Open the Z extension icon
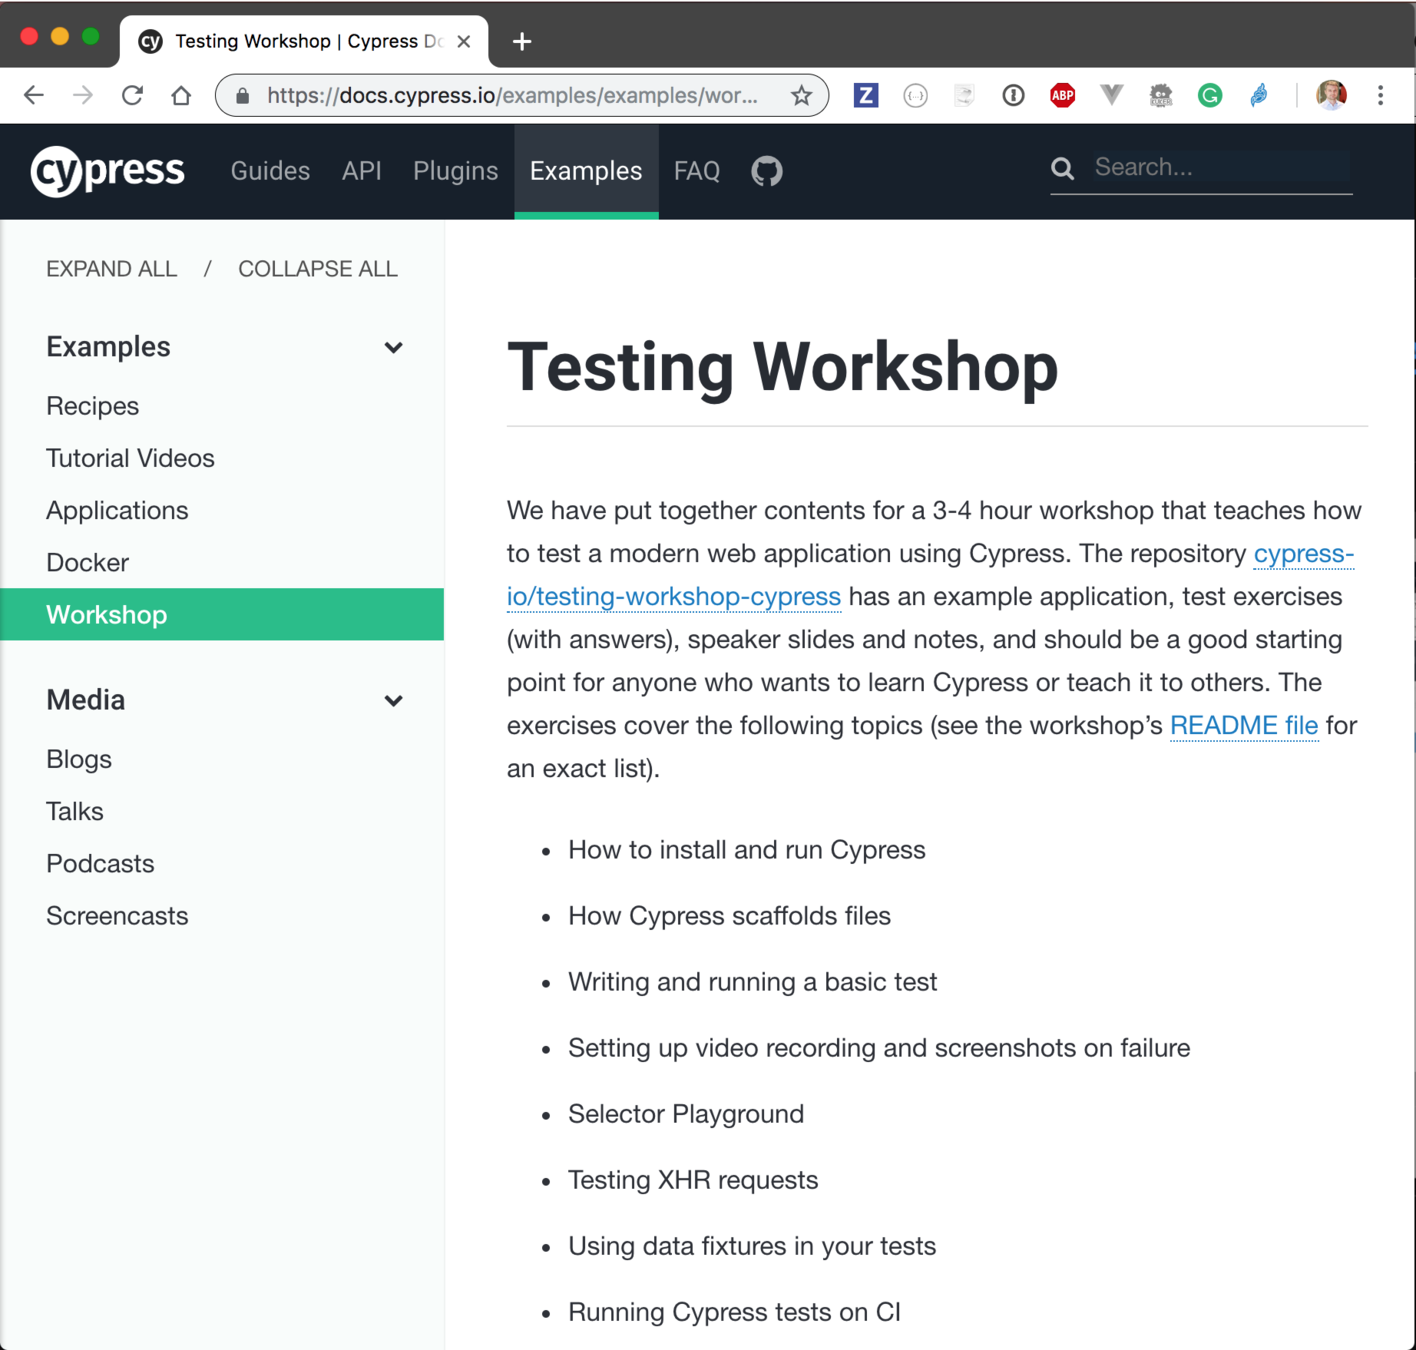This screenshot has height=1350, width=1416. pos(866,95)
